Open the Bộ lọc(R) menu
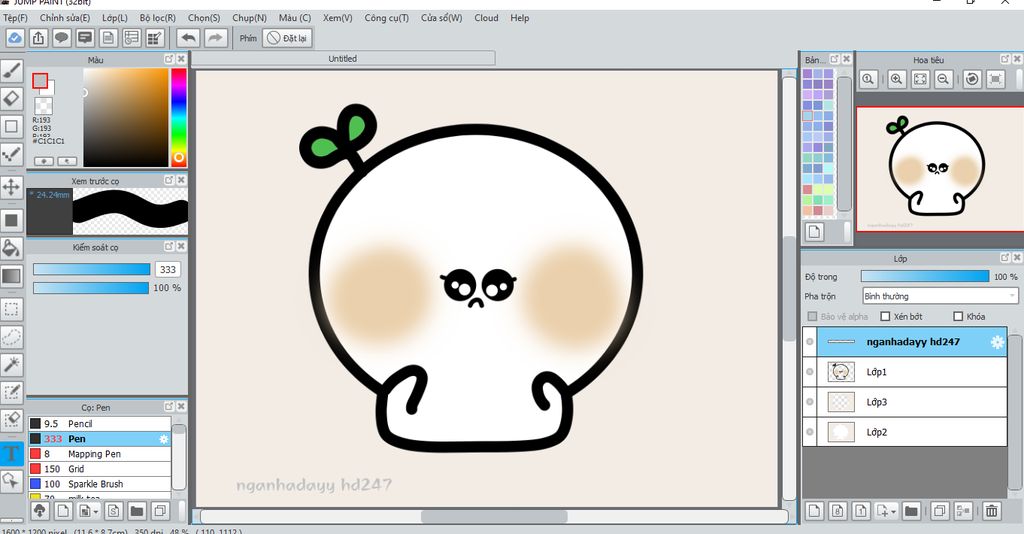 click(157, 18)
